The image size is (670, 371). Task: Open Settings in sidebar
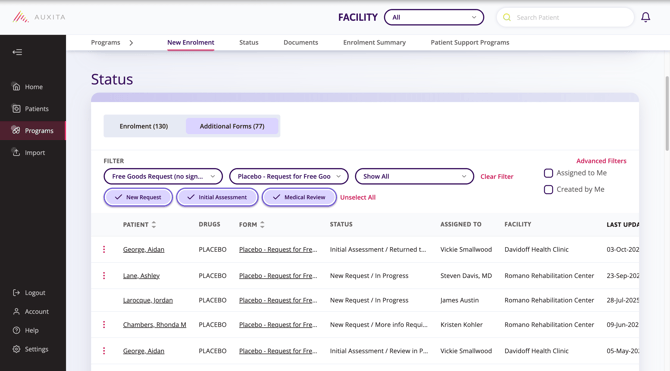[x=30, y=349]
